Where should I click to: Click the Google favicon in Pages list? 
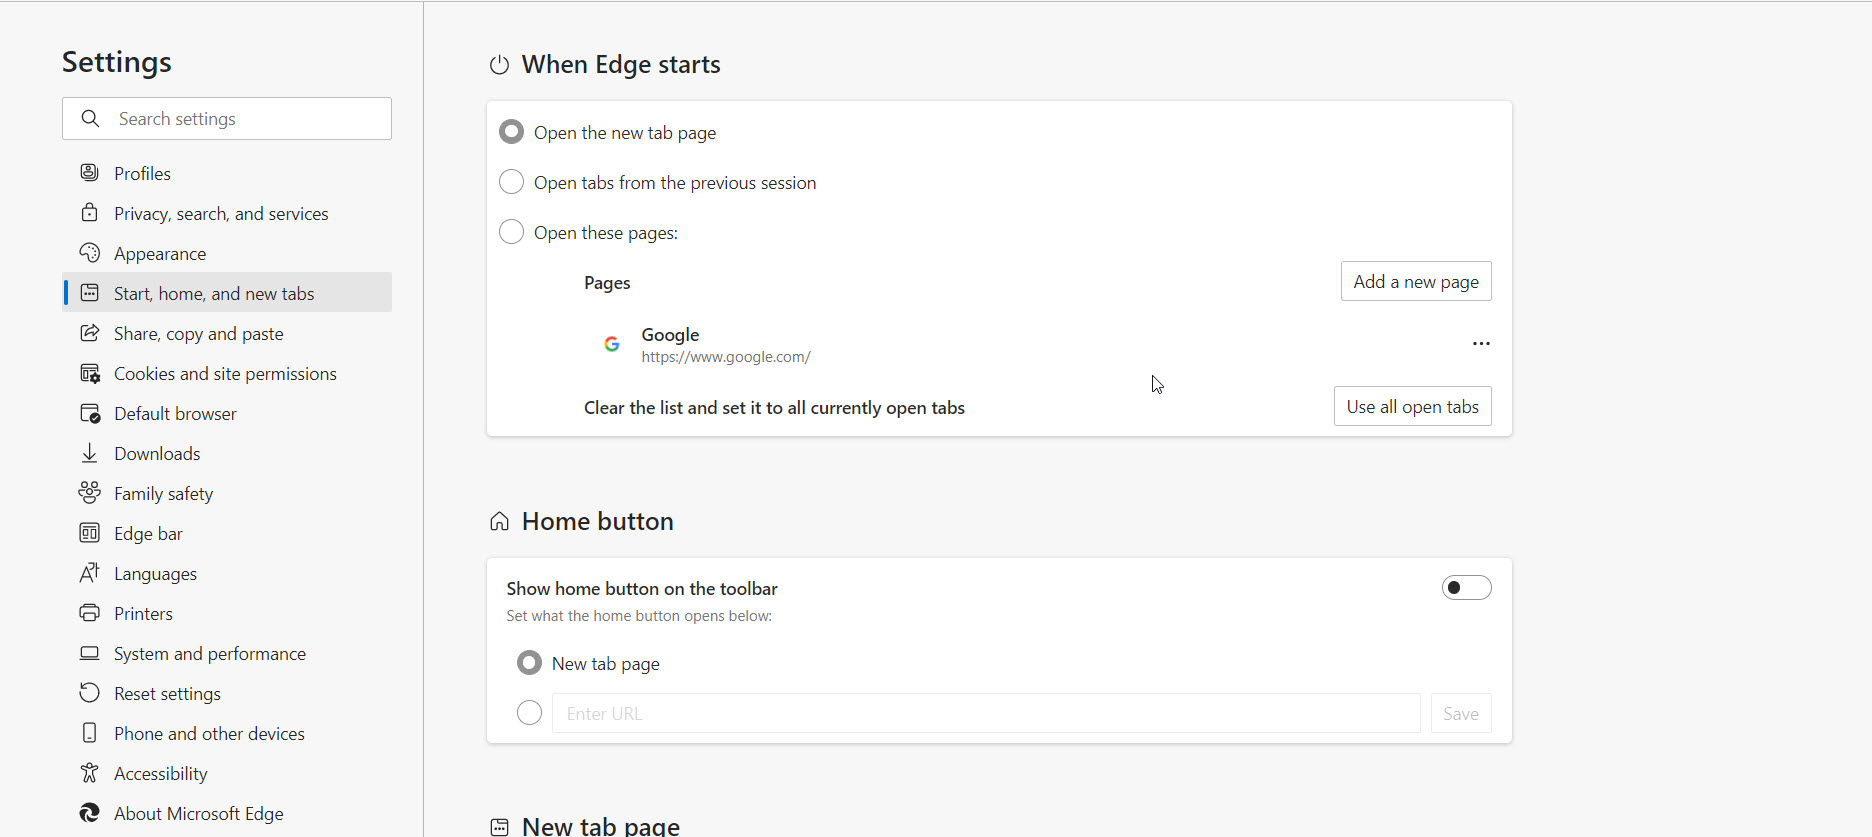click(612, 344)
